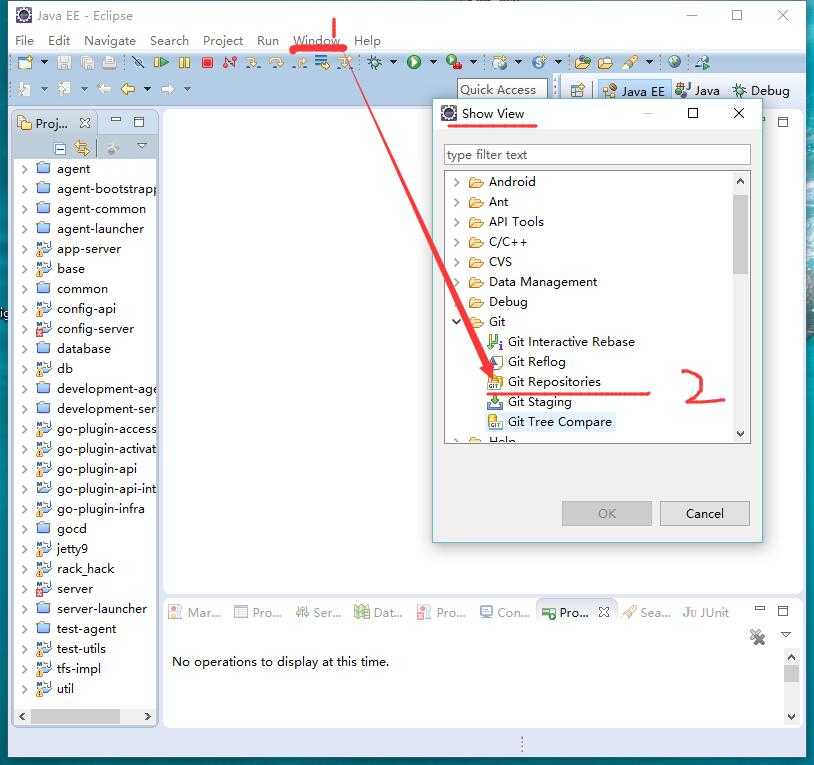Select Git Staging in Show View
Viewport: 814px width, 765px height.
(539, 402)
